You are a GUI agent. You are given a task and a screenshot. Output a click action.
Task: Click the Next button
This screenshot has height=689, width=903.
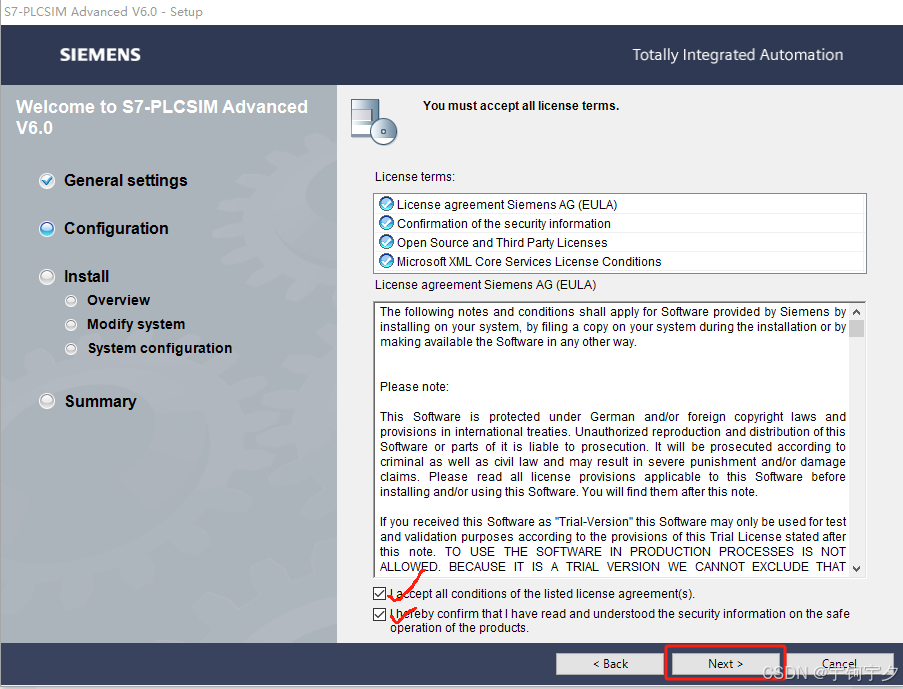tap(725, 664)
